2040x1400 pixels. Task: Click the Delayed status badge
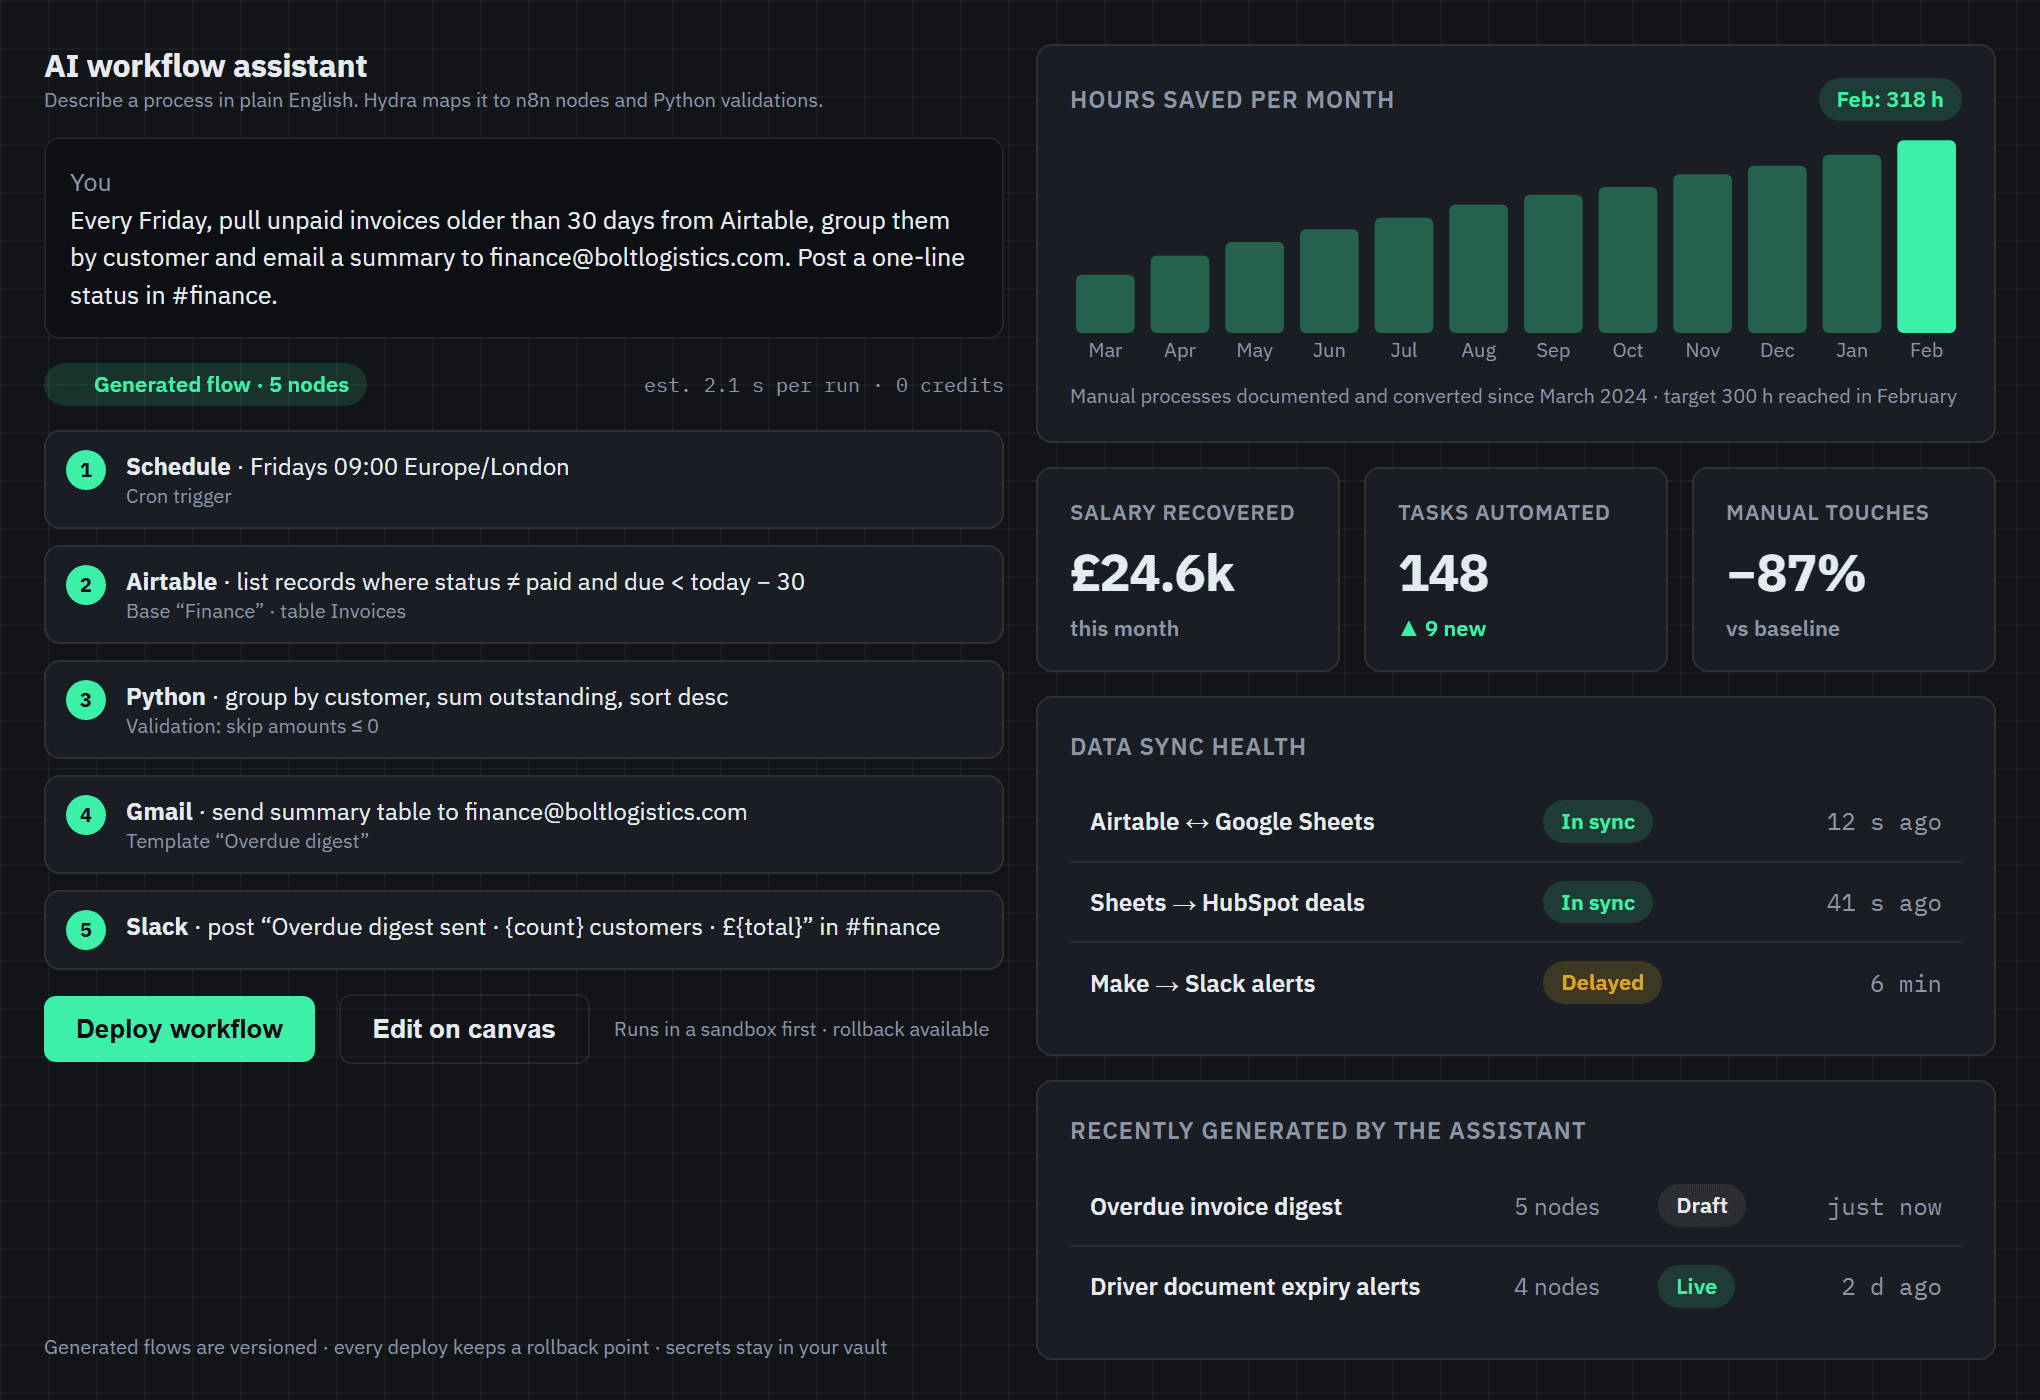tap(1602, 983)
